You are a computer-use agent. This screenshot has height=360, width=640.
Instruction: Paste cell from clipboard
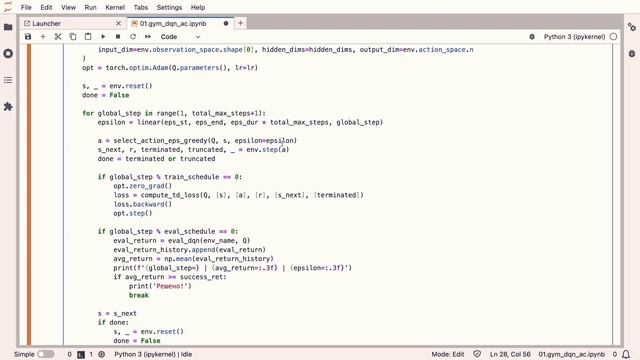click(x=88, y=37)
